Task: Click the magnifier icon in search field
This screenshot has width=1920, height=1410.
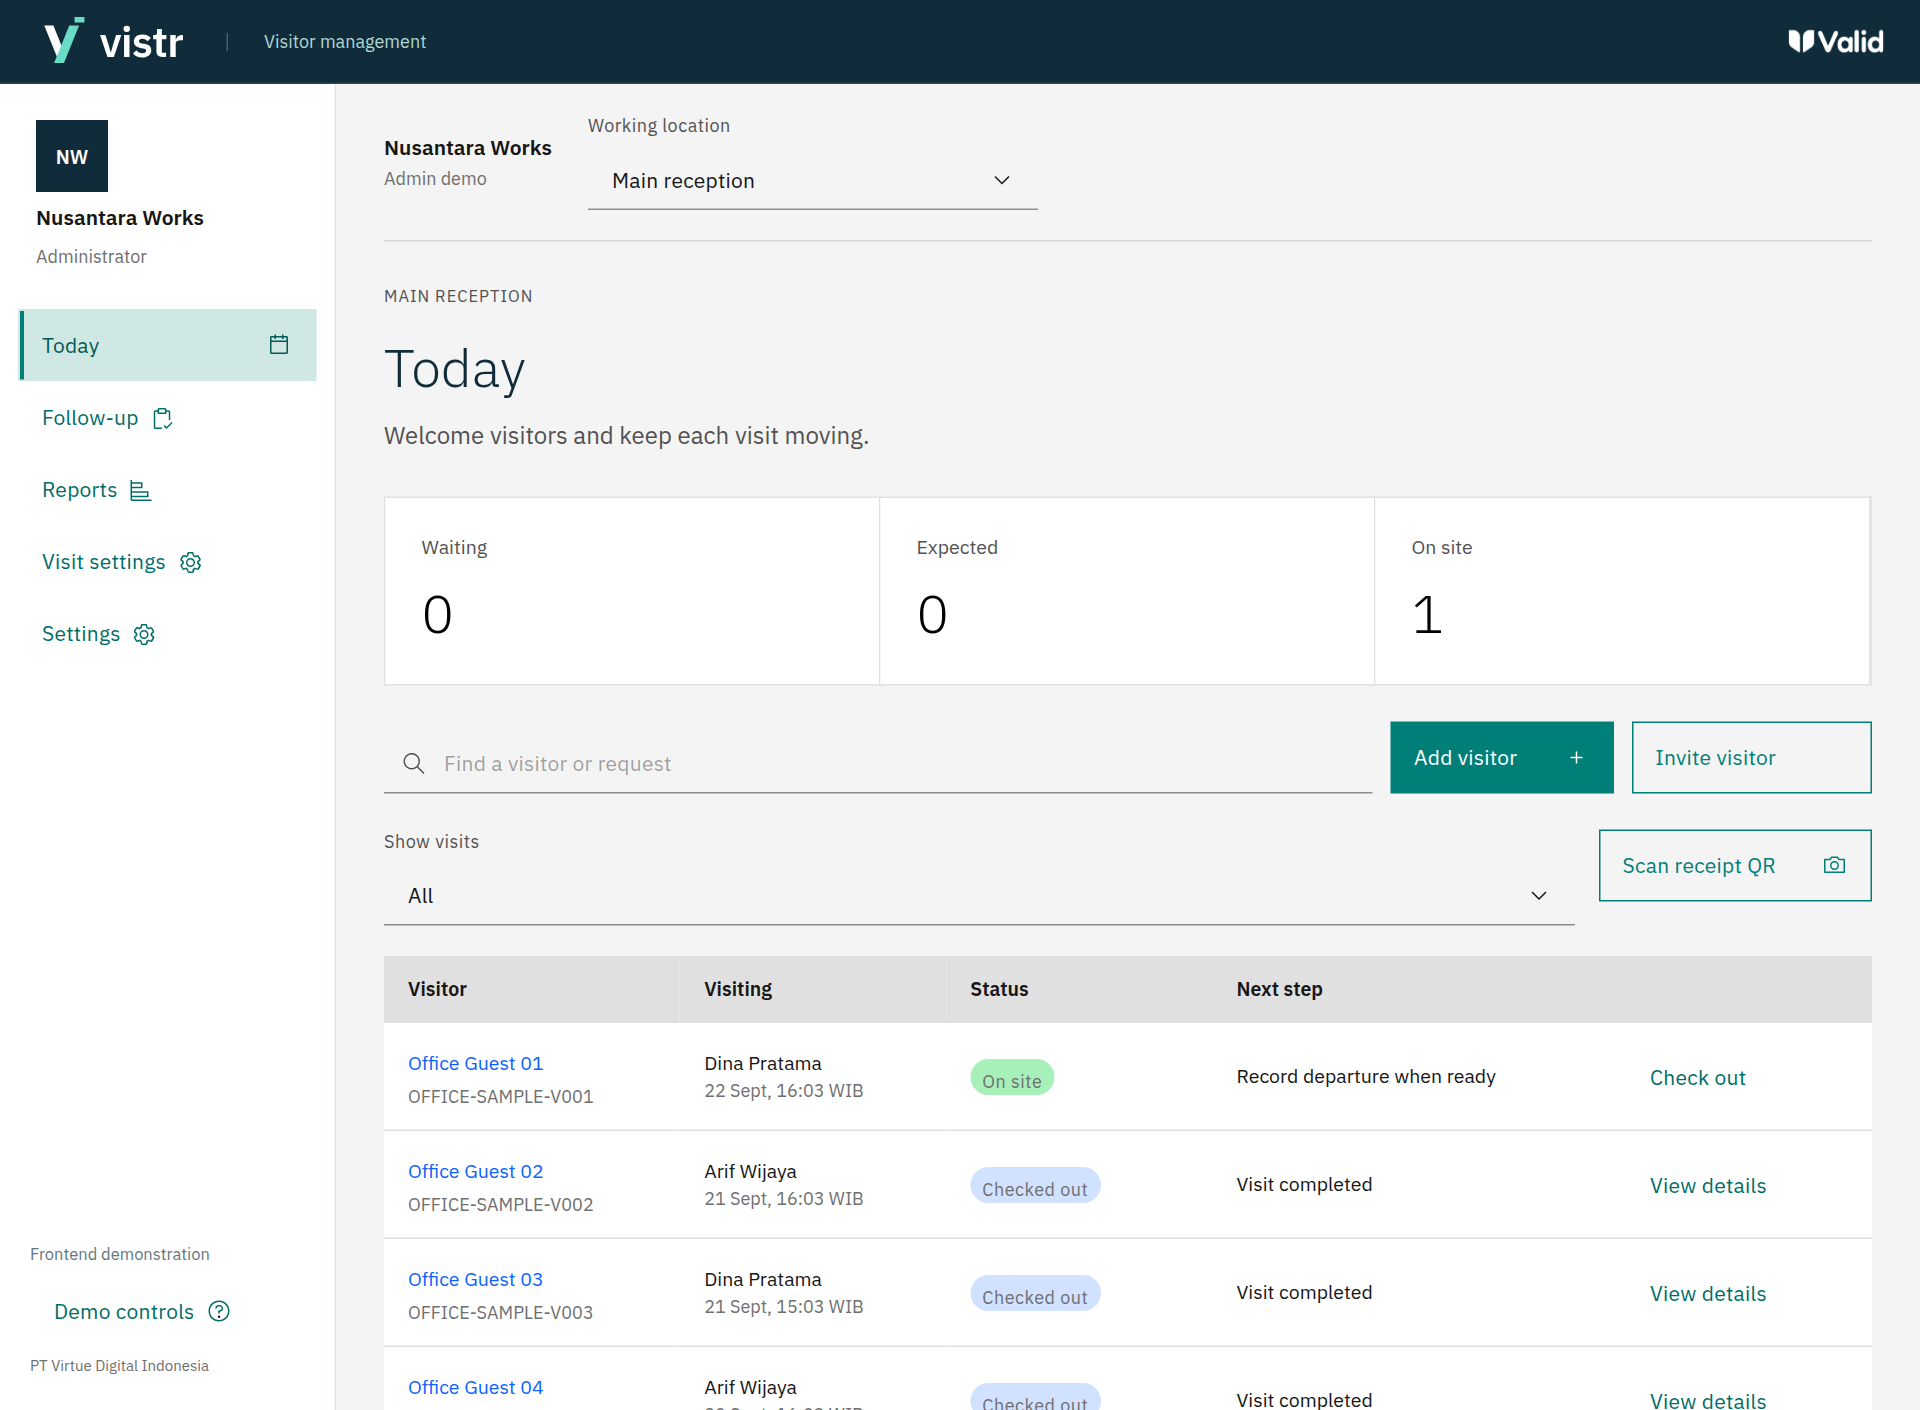Action: pyautogui.click(x=413, y=763)
